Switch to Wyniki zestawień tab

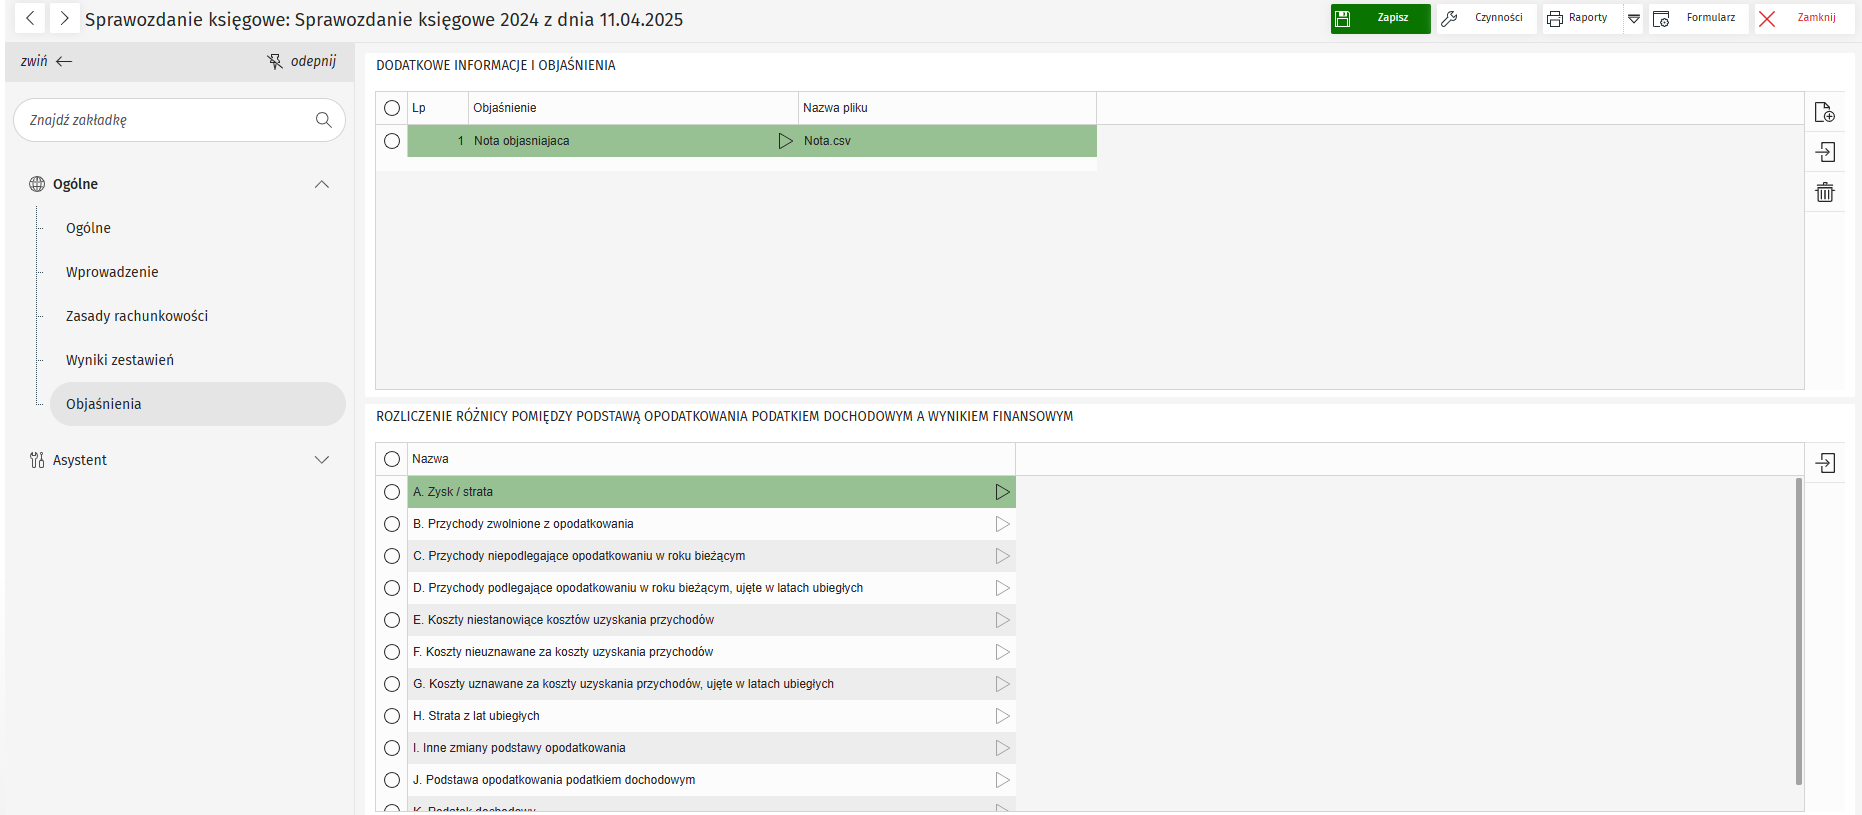click(x=120, y=360)
